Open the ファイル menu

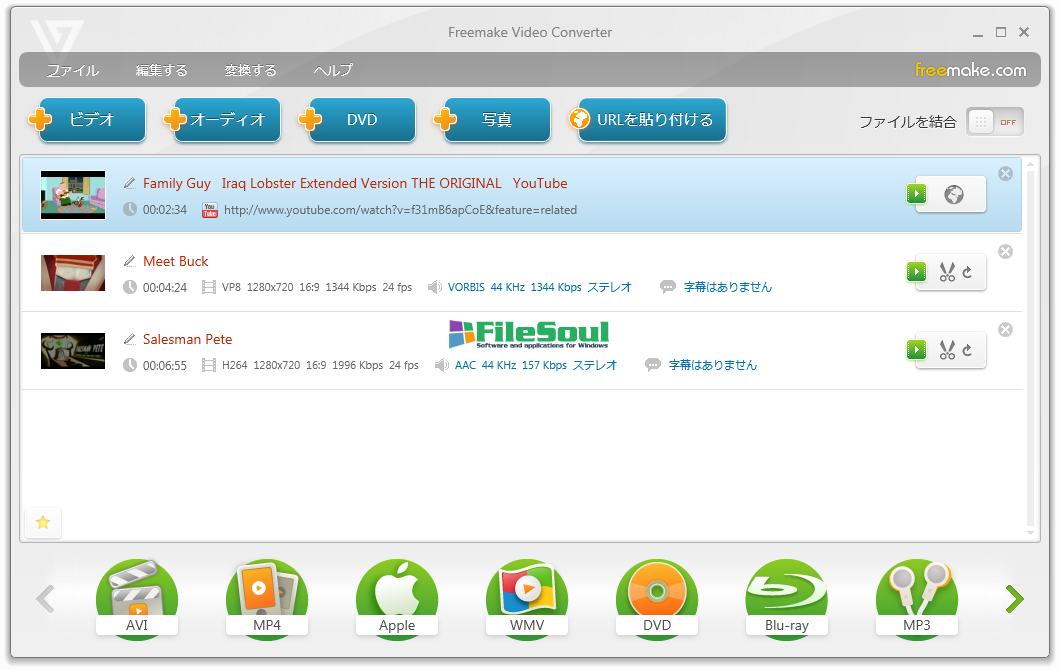72,70
